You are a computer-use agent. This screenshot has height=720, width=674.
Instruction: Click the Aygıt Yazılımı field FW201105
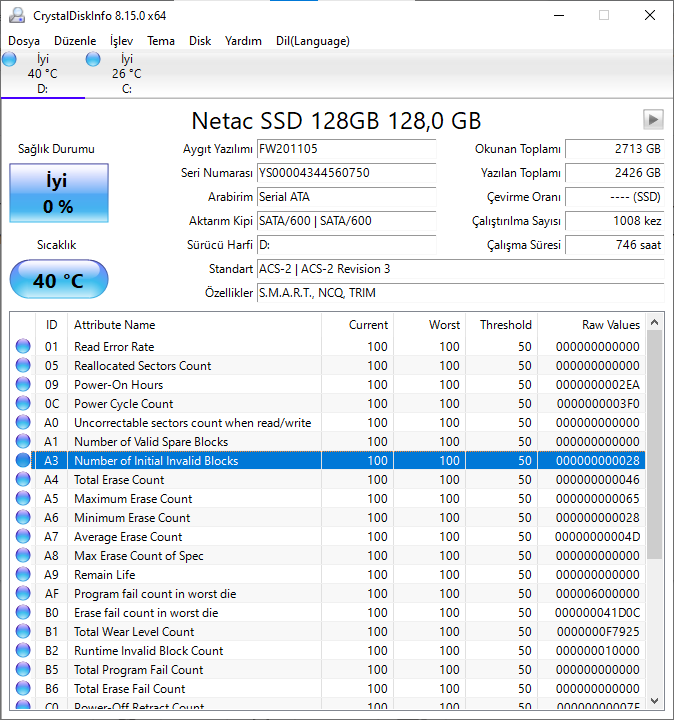[x=347, y=149]
